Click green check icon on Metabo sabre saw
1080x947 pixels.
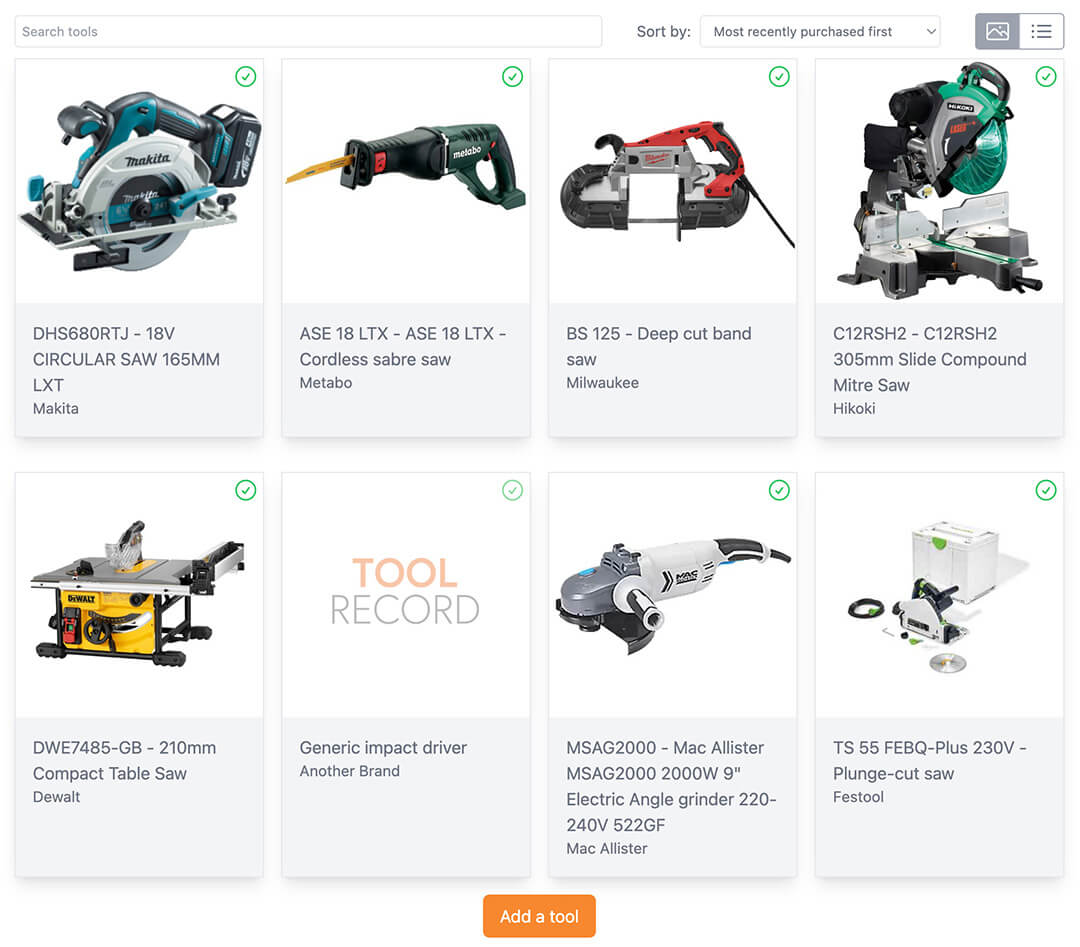[512, 76]
